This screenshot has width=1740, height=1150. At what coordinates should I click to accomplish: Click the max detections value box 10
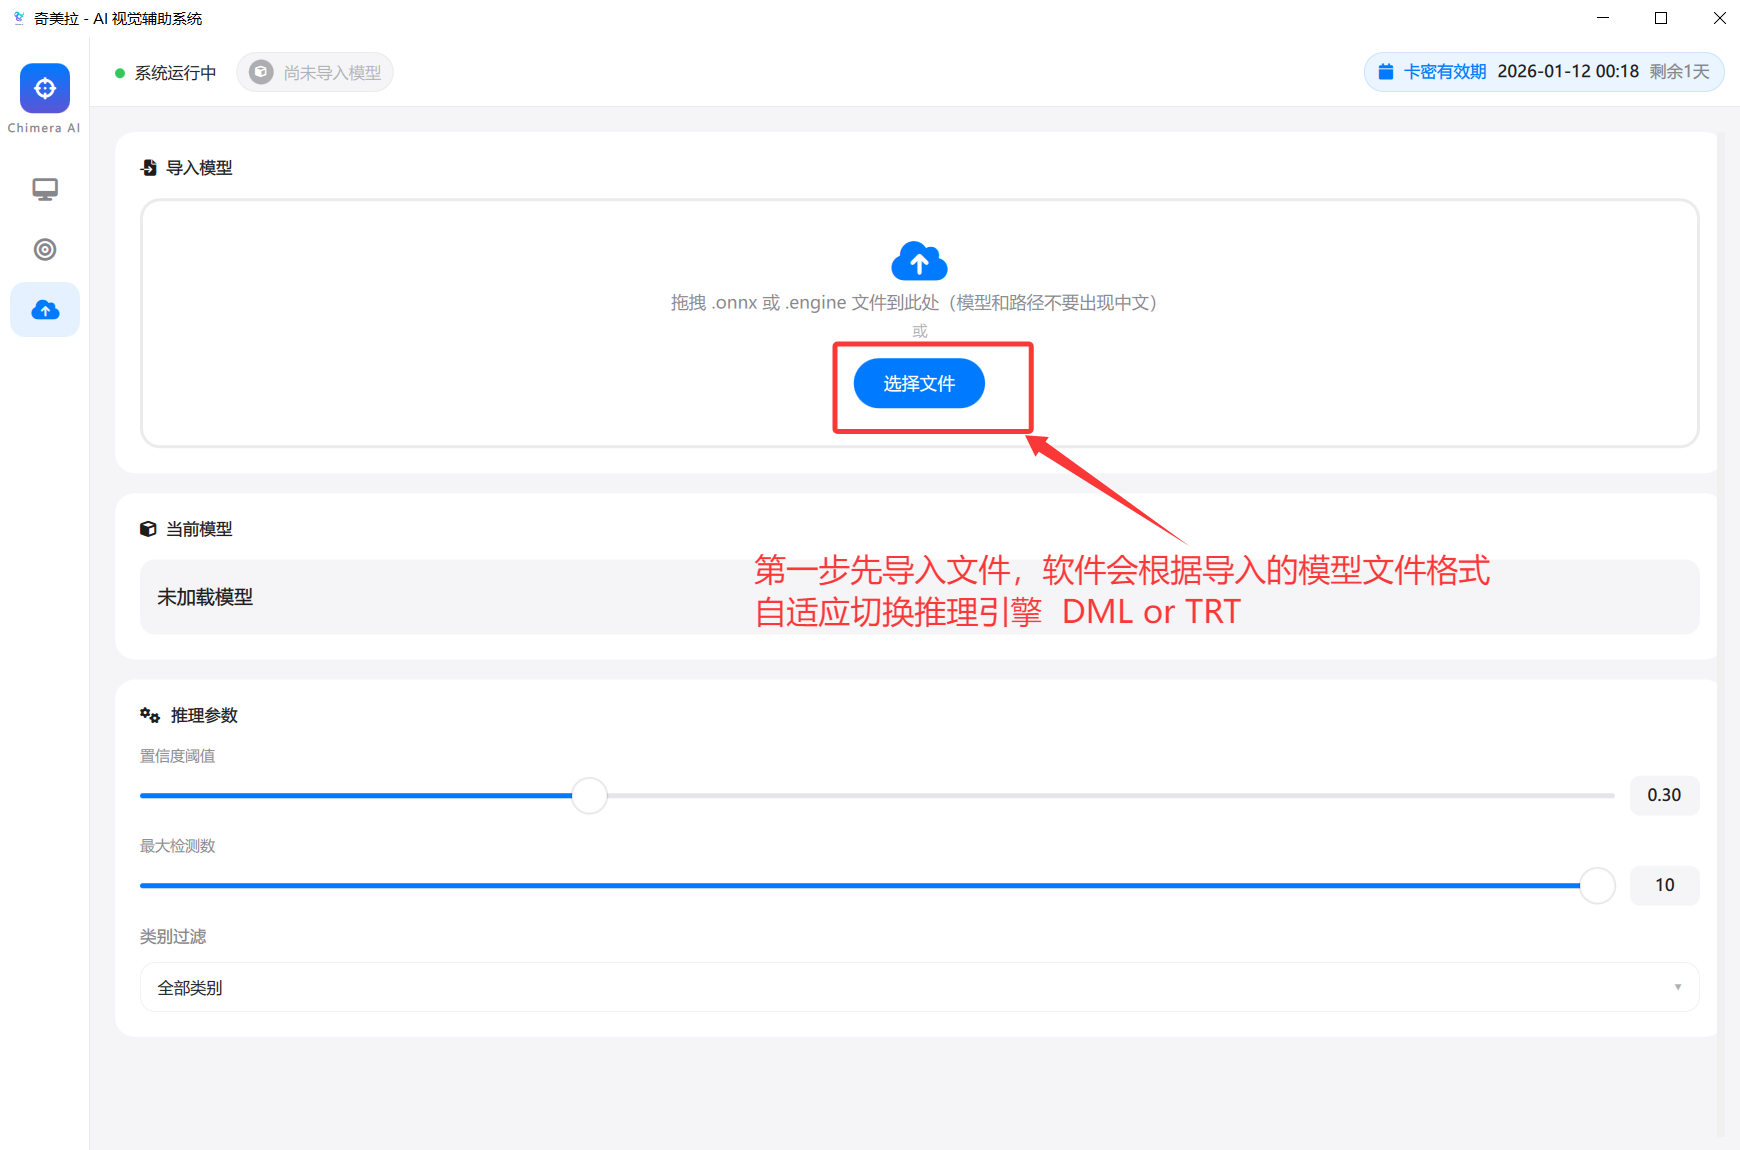(x=1664, y=885)
